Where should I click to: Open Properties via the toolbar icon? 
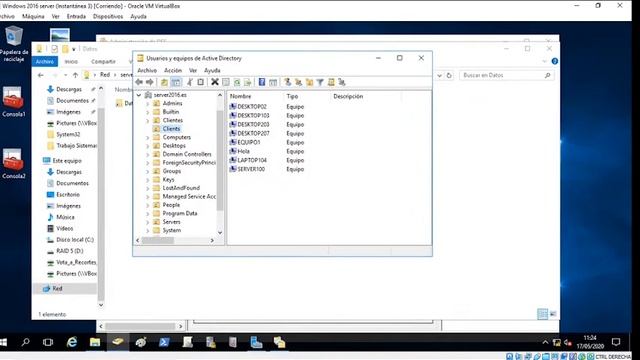(226, 82)
